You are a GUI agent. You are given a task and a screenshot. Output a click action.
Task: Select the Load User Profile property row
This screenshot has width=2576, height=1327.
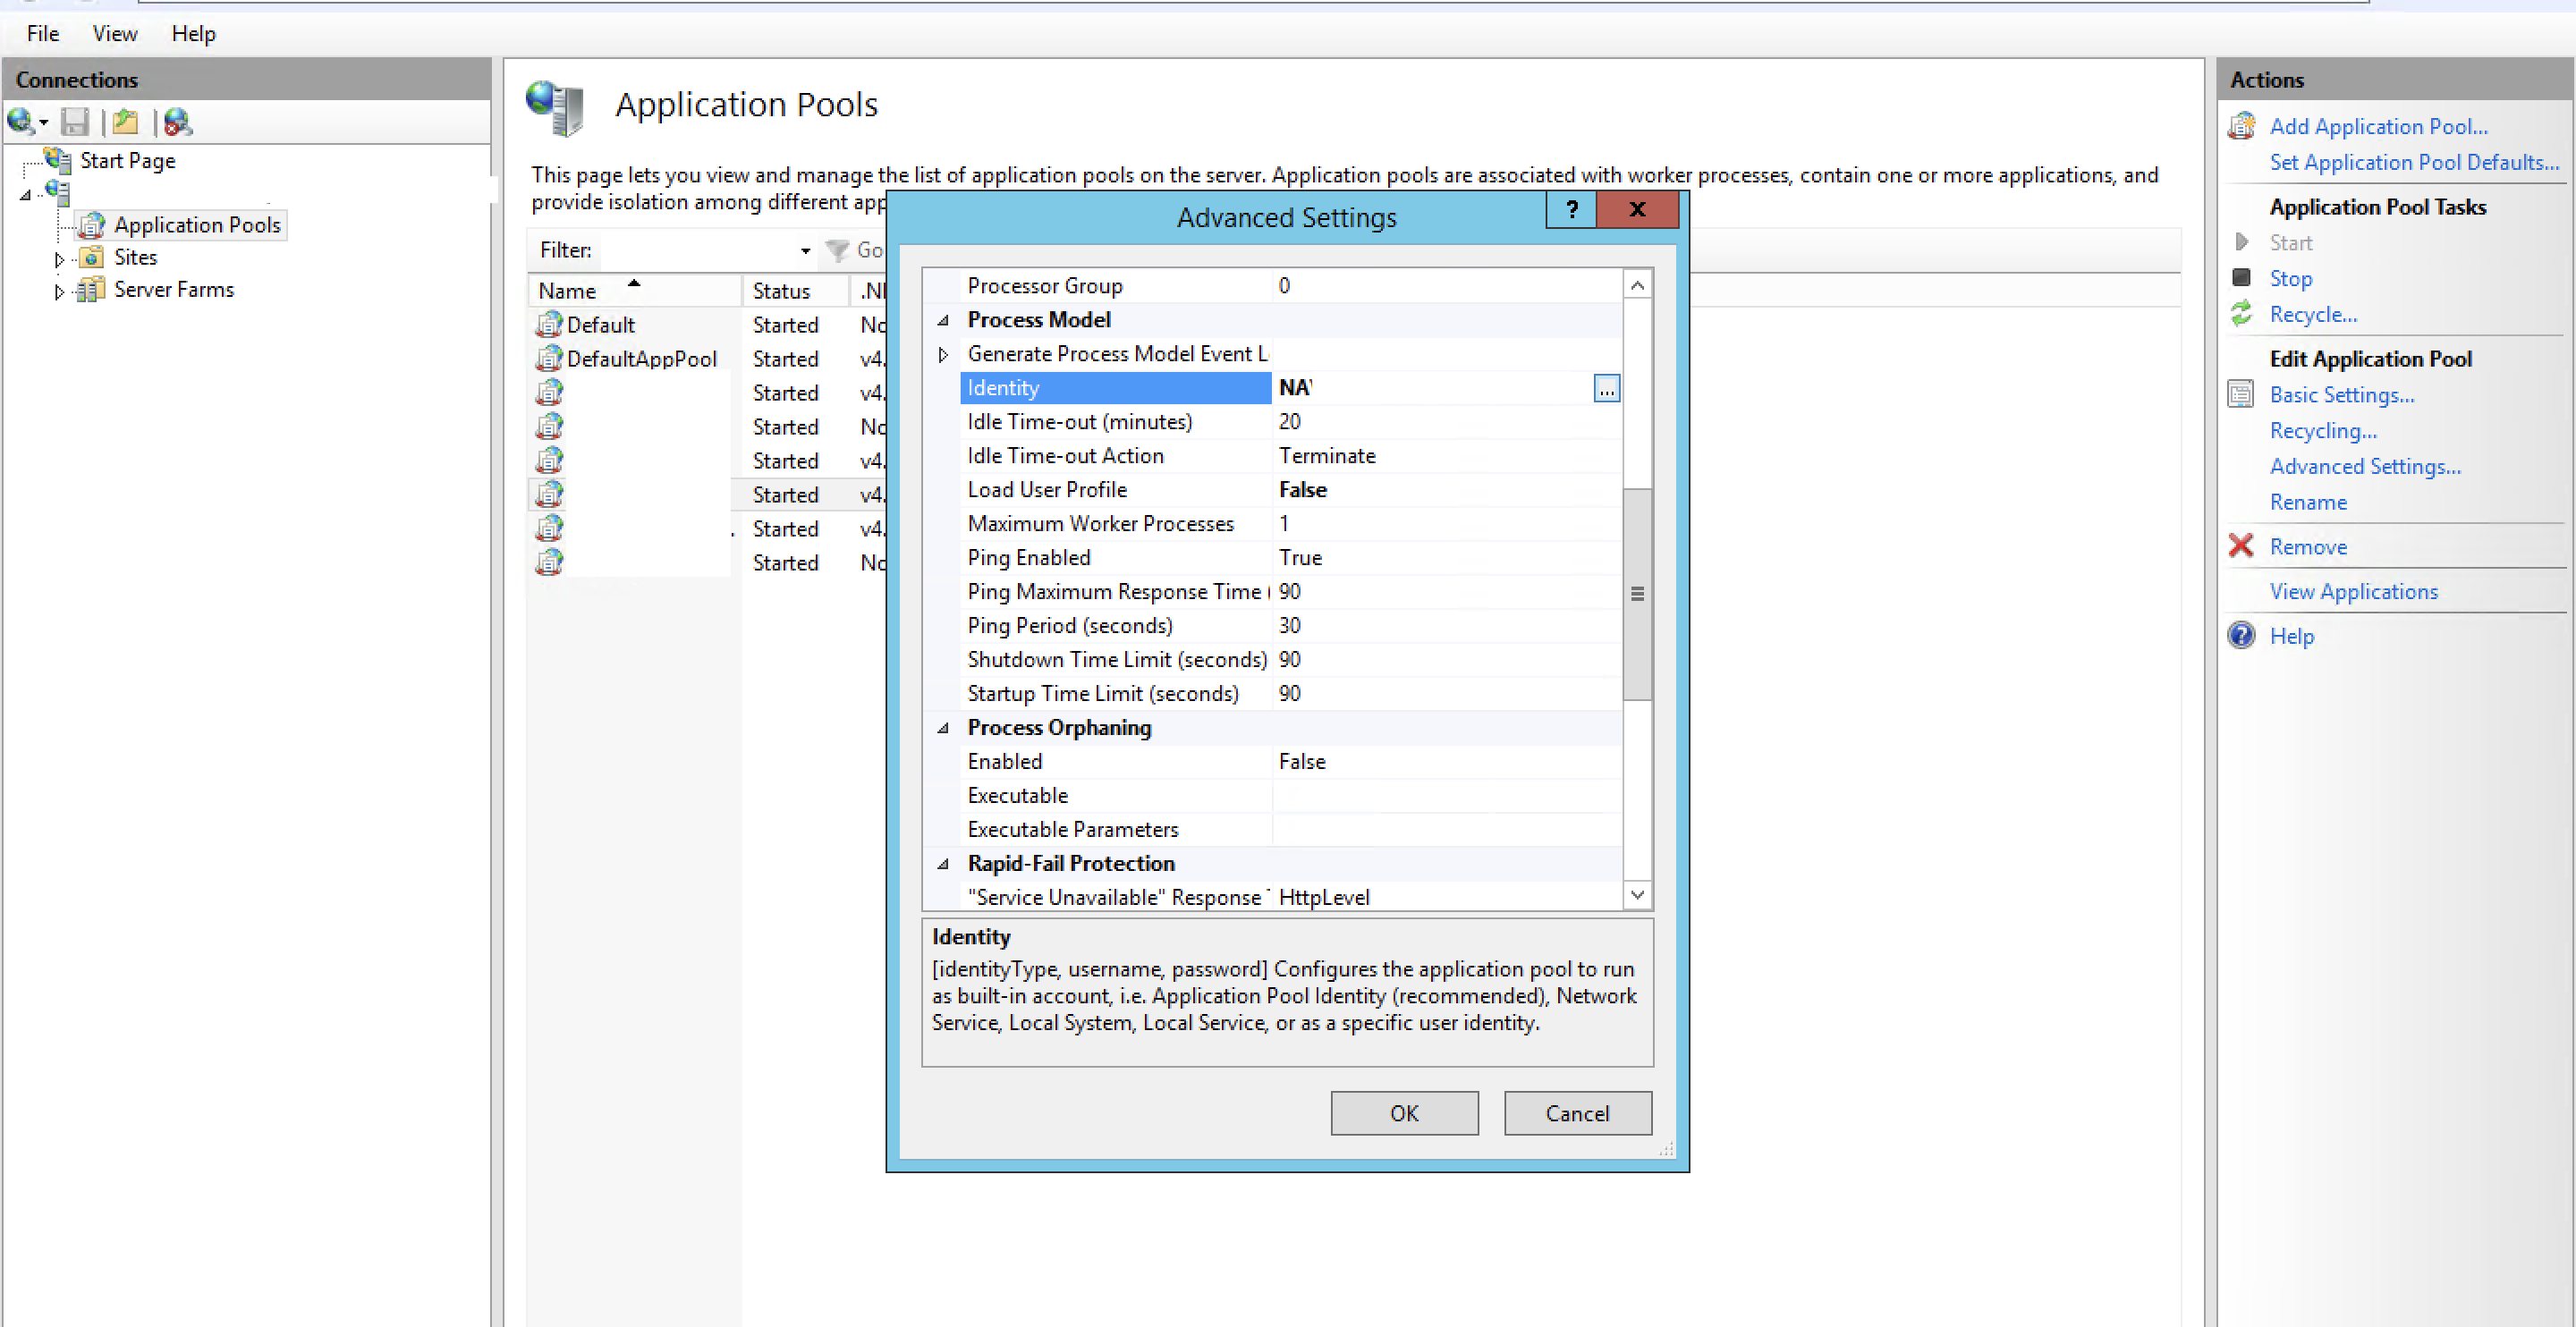pos(1047,490)
